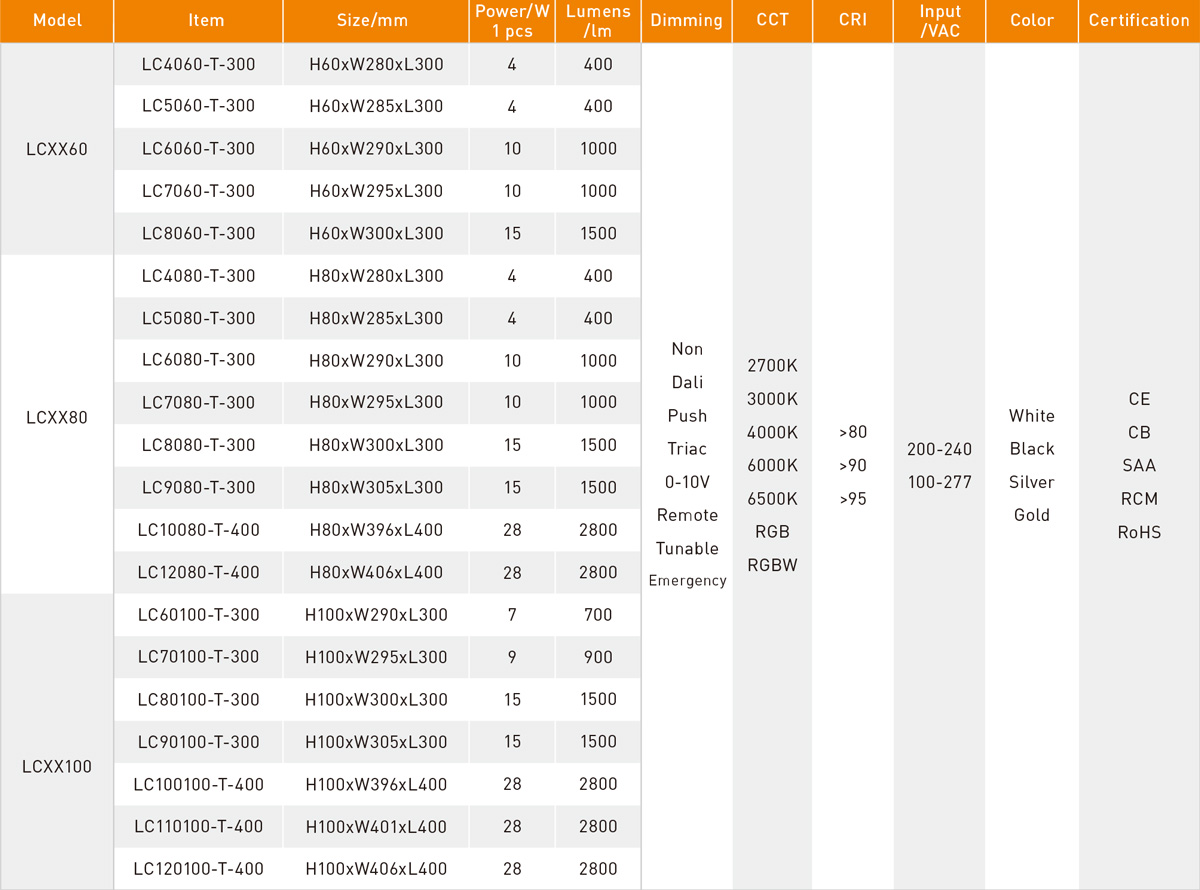Select the Lumens/lm column header
This screenshot has width=1200, height=890.
pos(598,21)
